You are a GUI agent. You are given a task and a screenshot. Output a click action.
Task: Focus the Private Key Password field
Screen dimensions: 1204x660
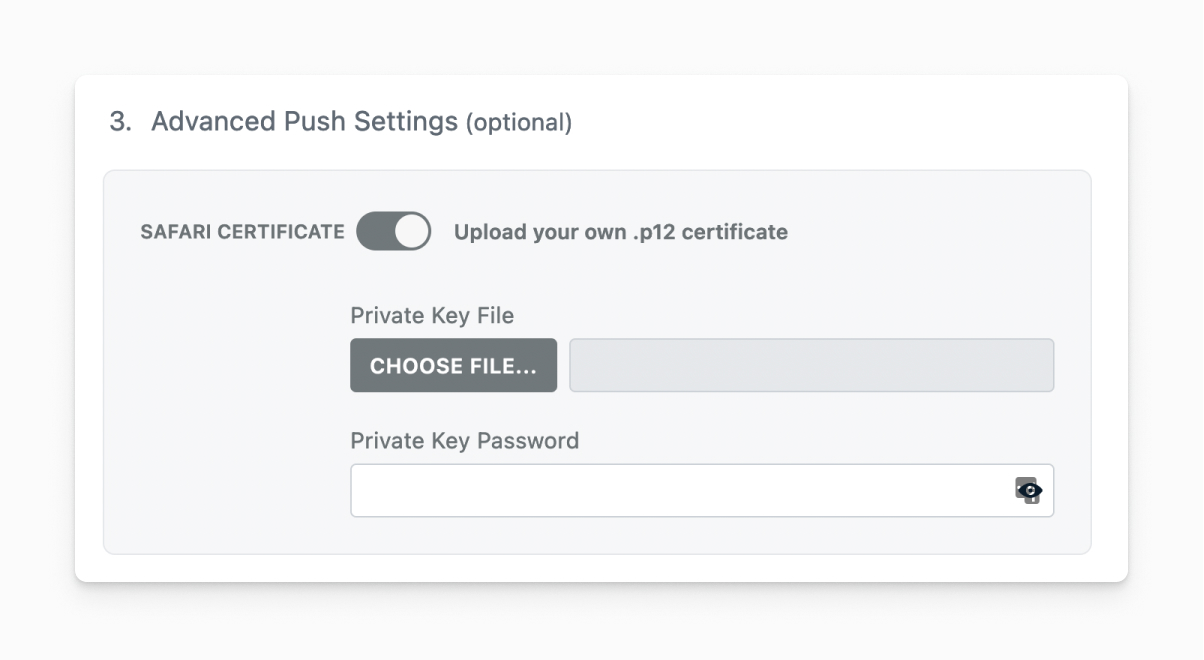pyautogui.click(x=680, y=490)
